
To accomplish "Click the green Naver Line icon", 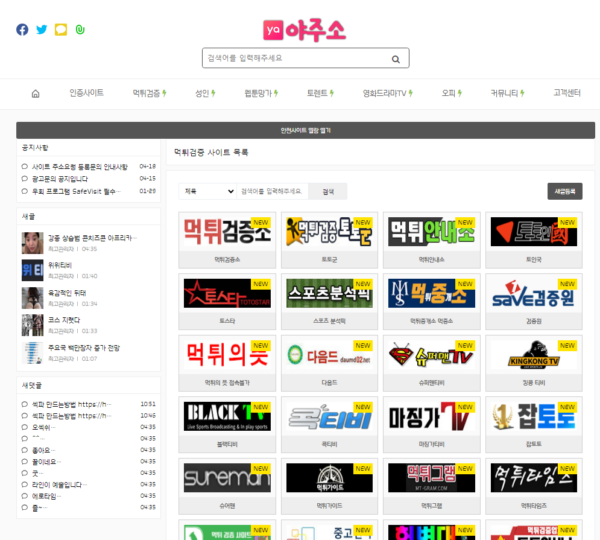I will (x=80, y=29).
